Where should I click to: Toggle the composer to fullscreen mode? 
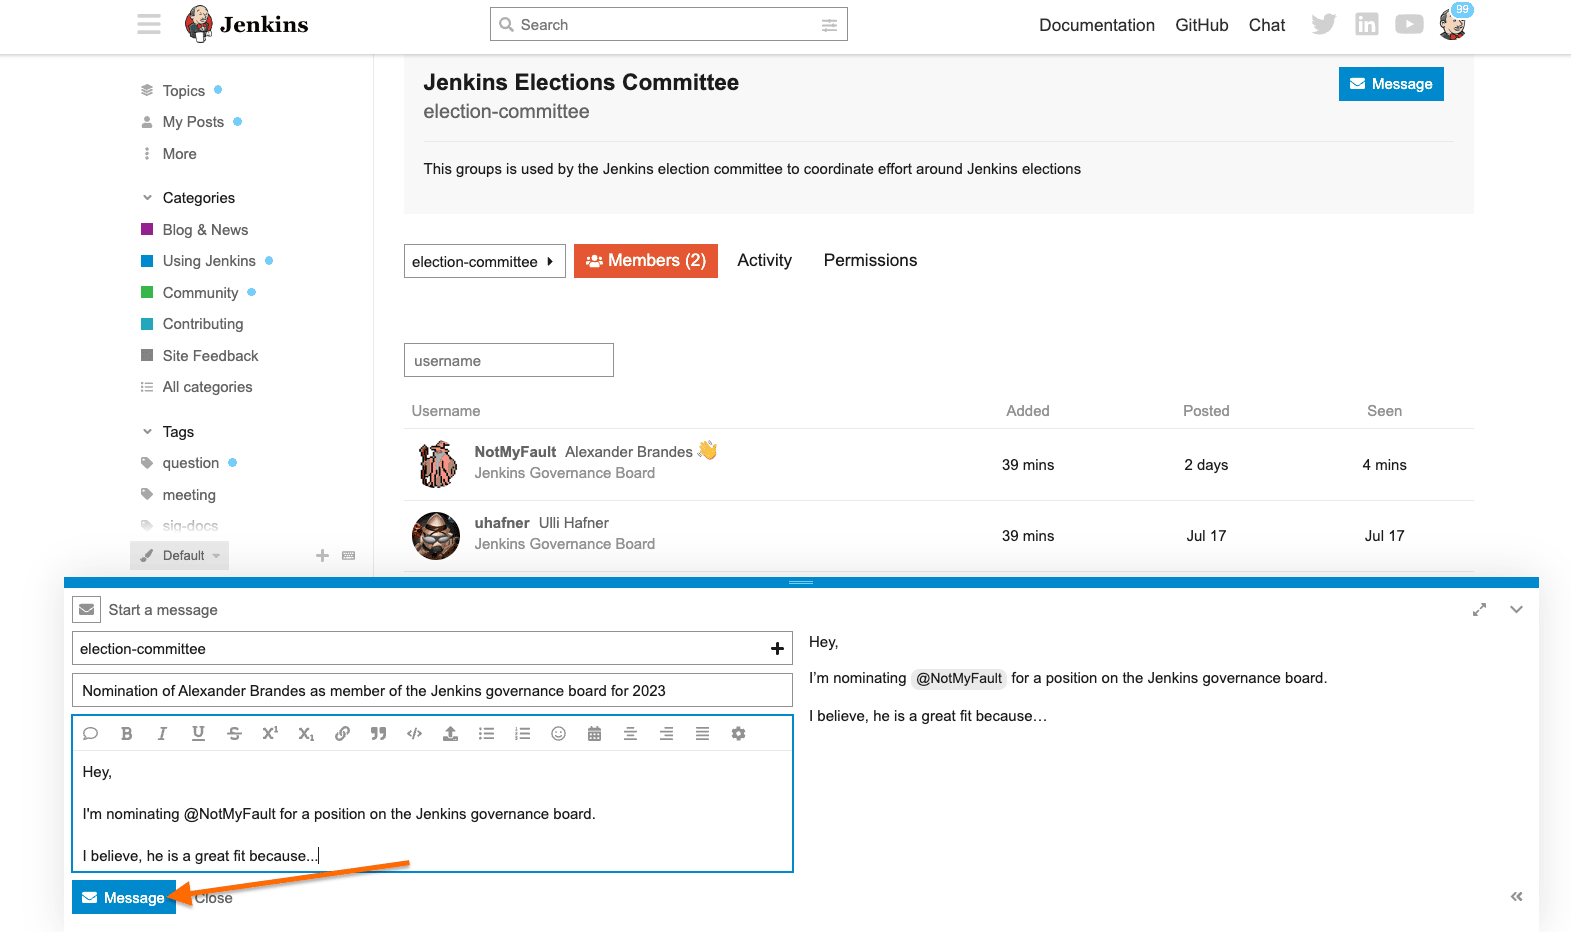coord(1479,610)
